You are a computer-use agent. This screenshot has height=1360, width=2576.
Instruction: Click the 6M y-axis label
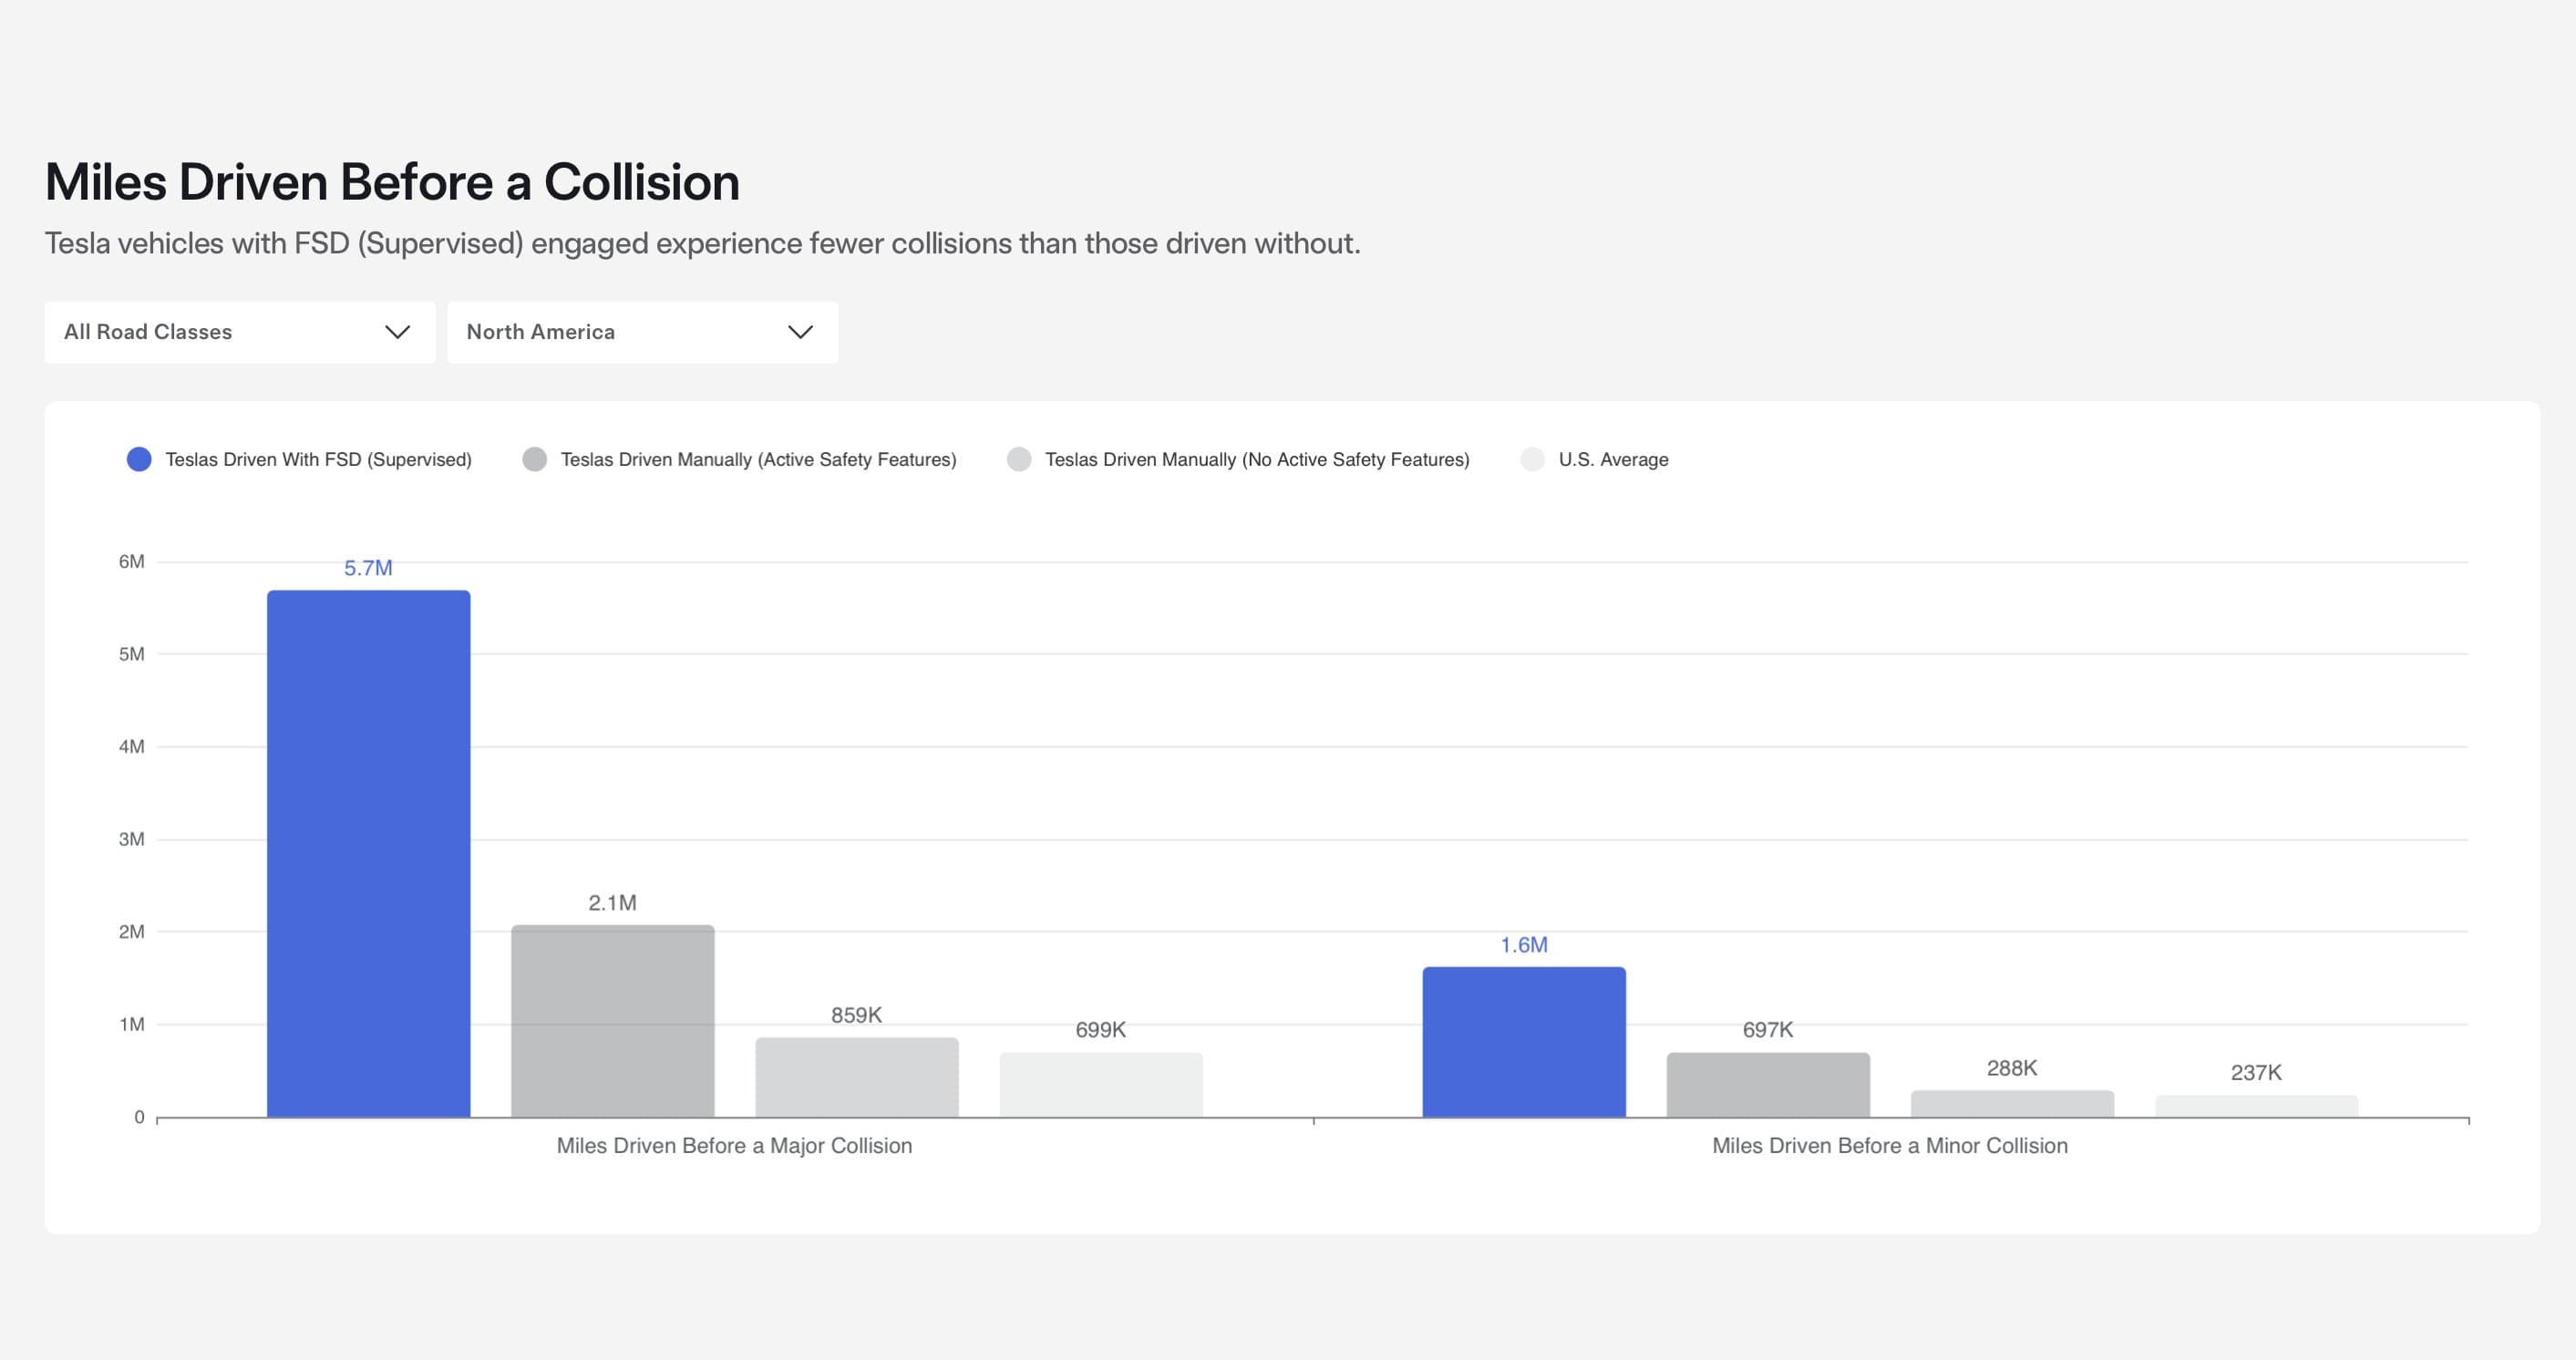pyautogui.click(x=131, y=562)
